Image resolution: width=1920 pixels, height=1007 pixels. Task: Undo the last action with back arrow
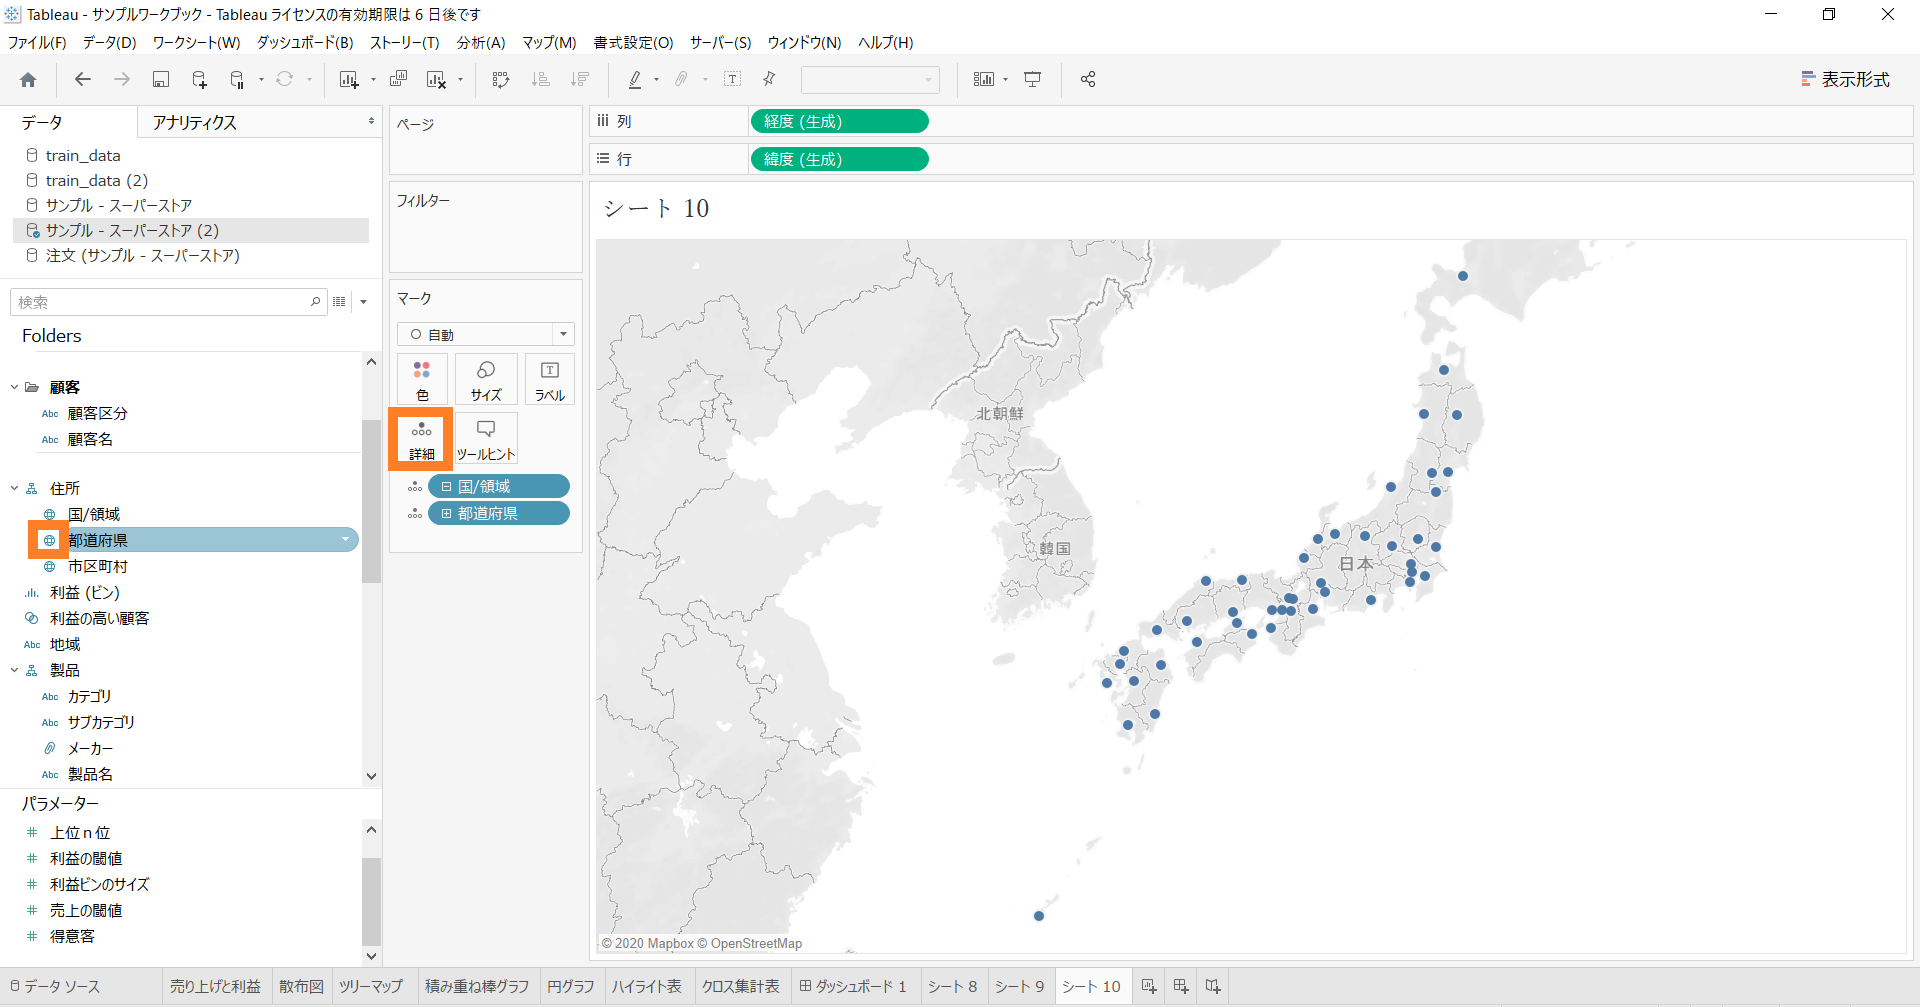click(x=83, y=80)
